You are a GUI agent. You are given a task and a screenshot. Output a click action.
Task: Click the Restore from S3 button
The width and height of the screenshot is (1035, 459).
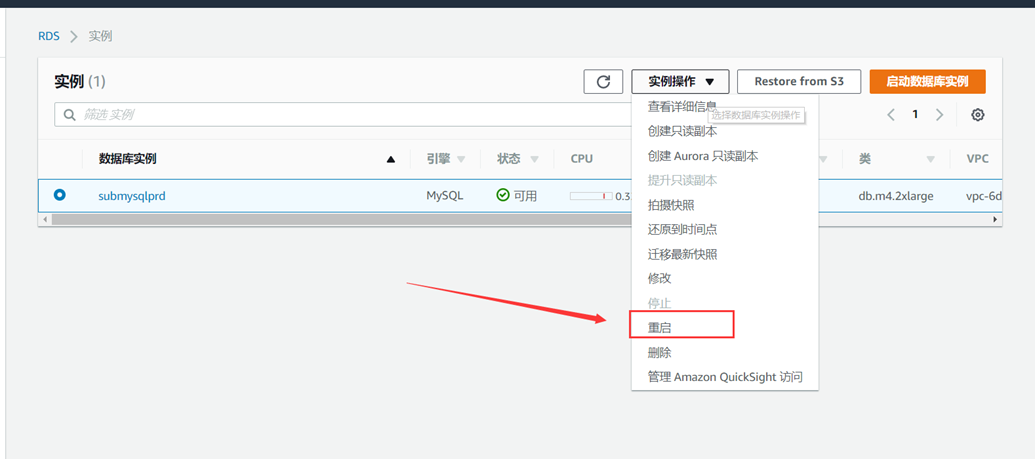(798, 82)
